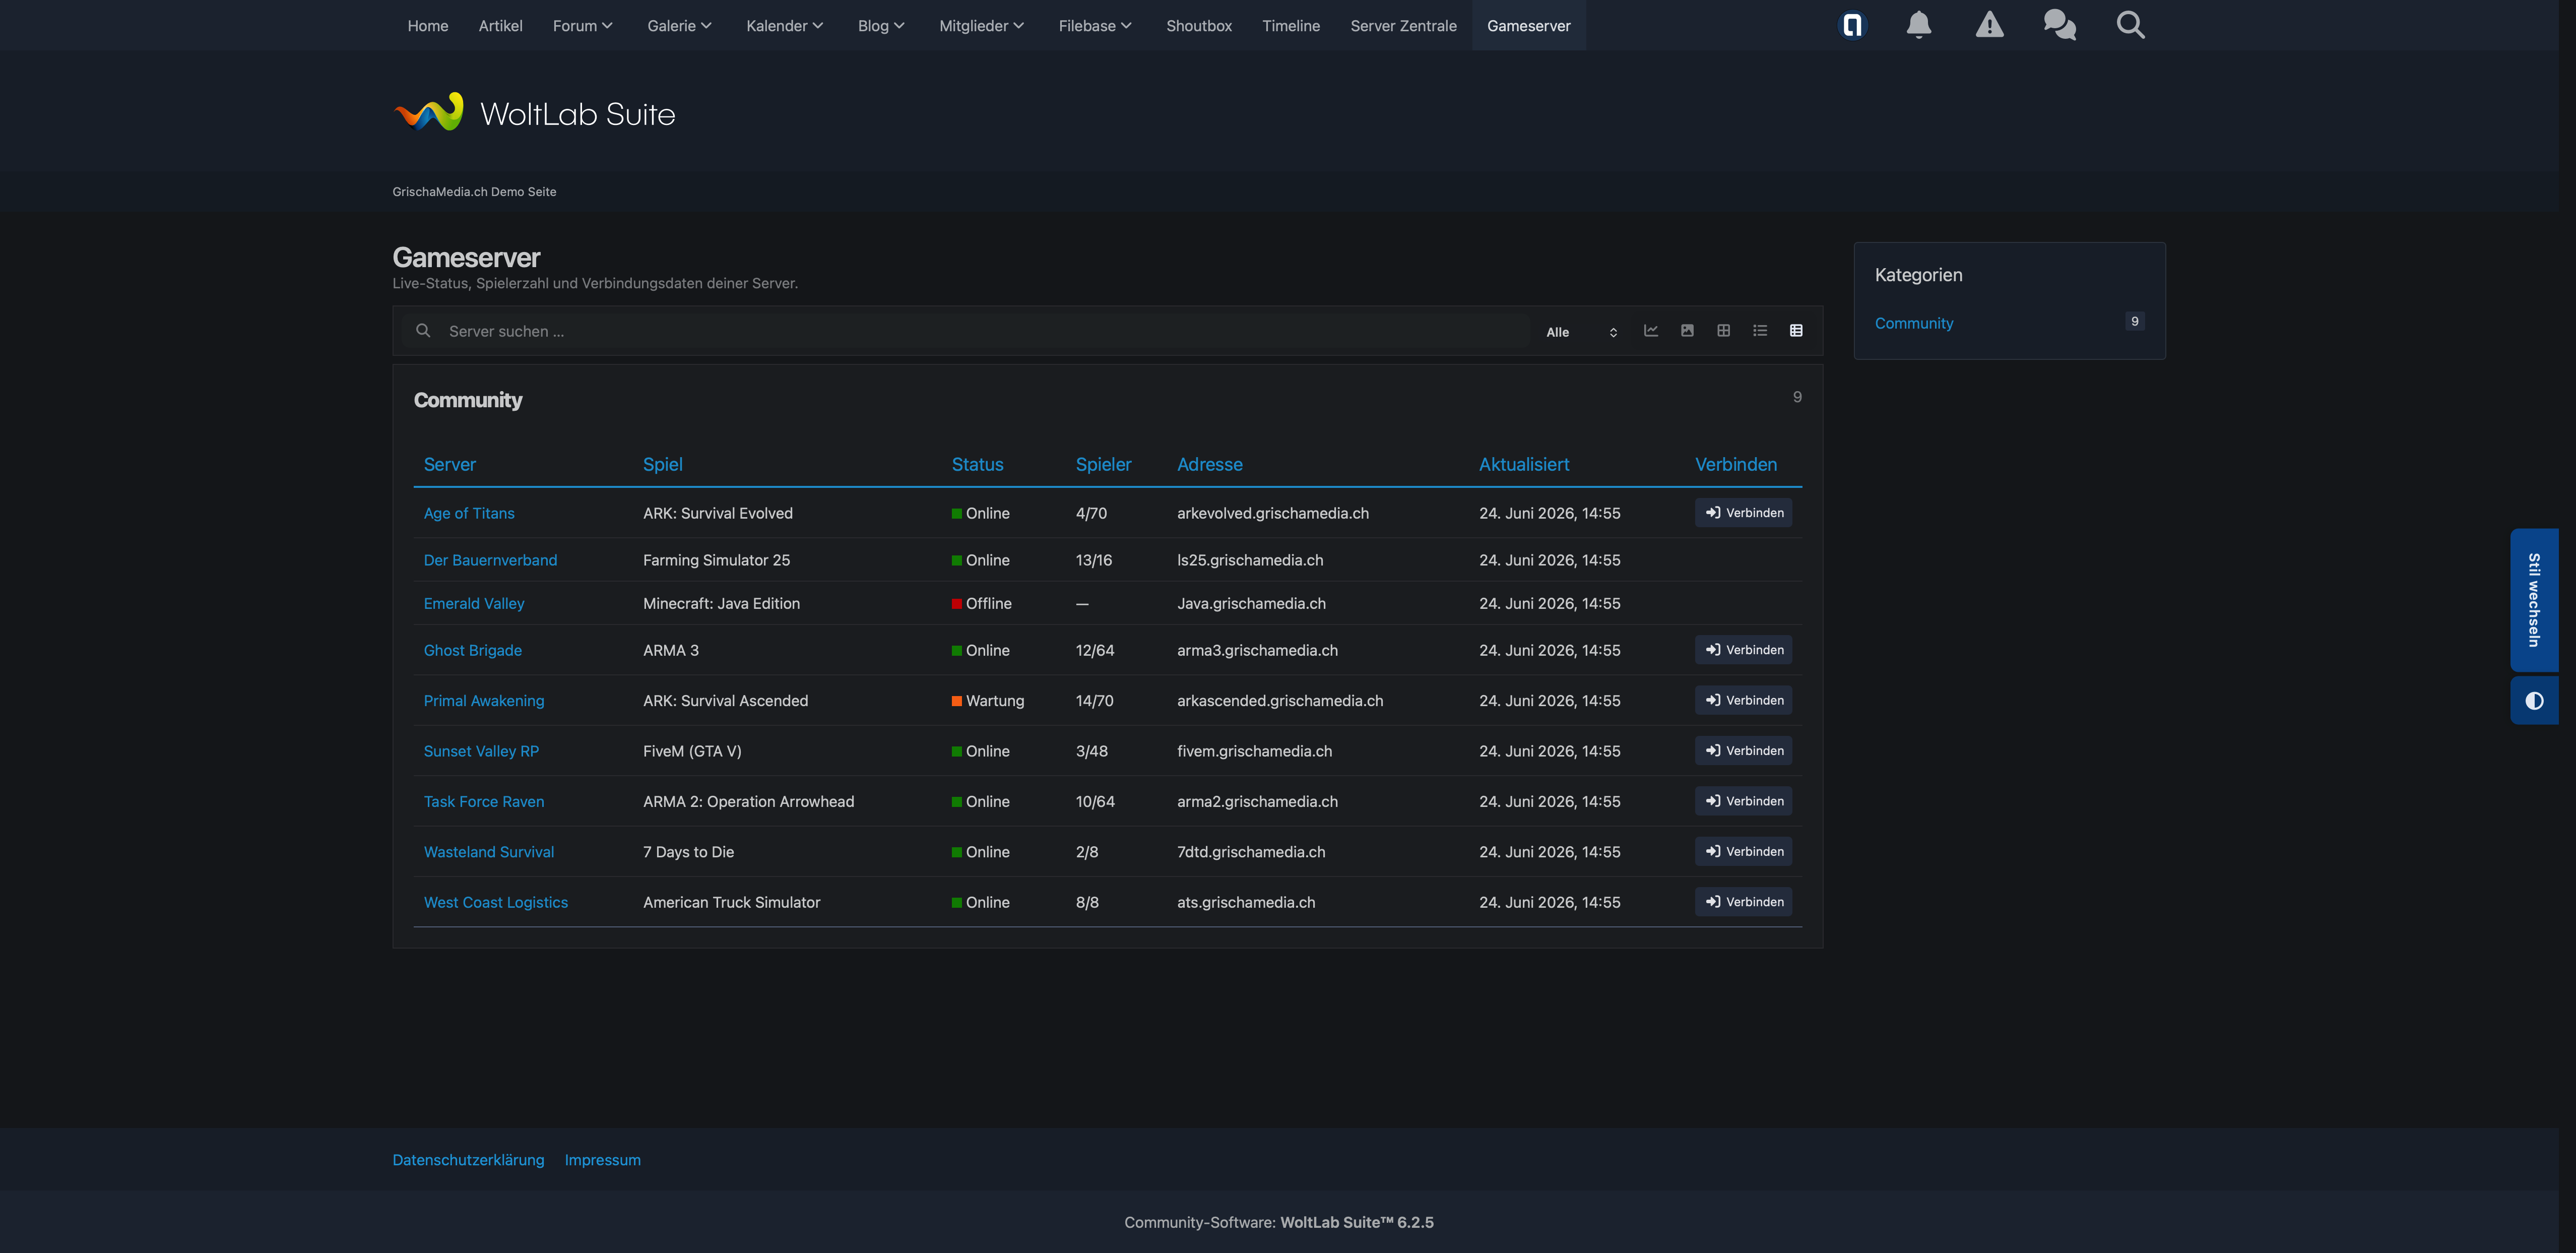This screenshot has height=1253, width=2576.
Task: Connect to the Age of Titans server
Action: (x=1743, y=513)
